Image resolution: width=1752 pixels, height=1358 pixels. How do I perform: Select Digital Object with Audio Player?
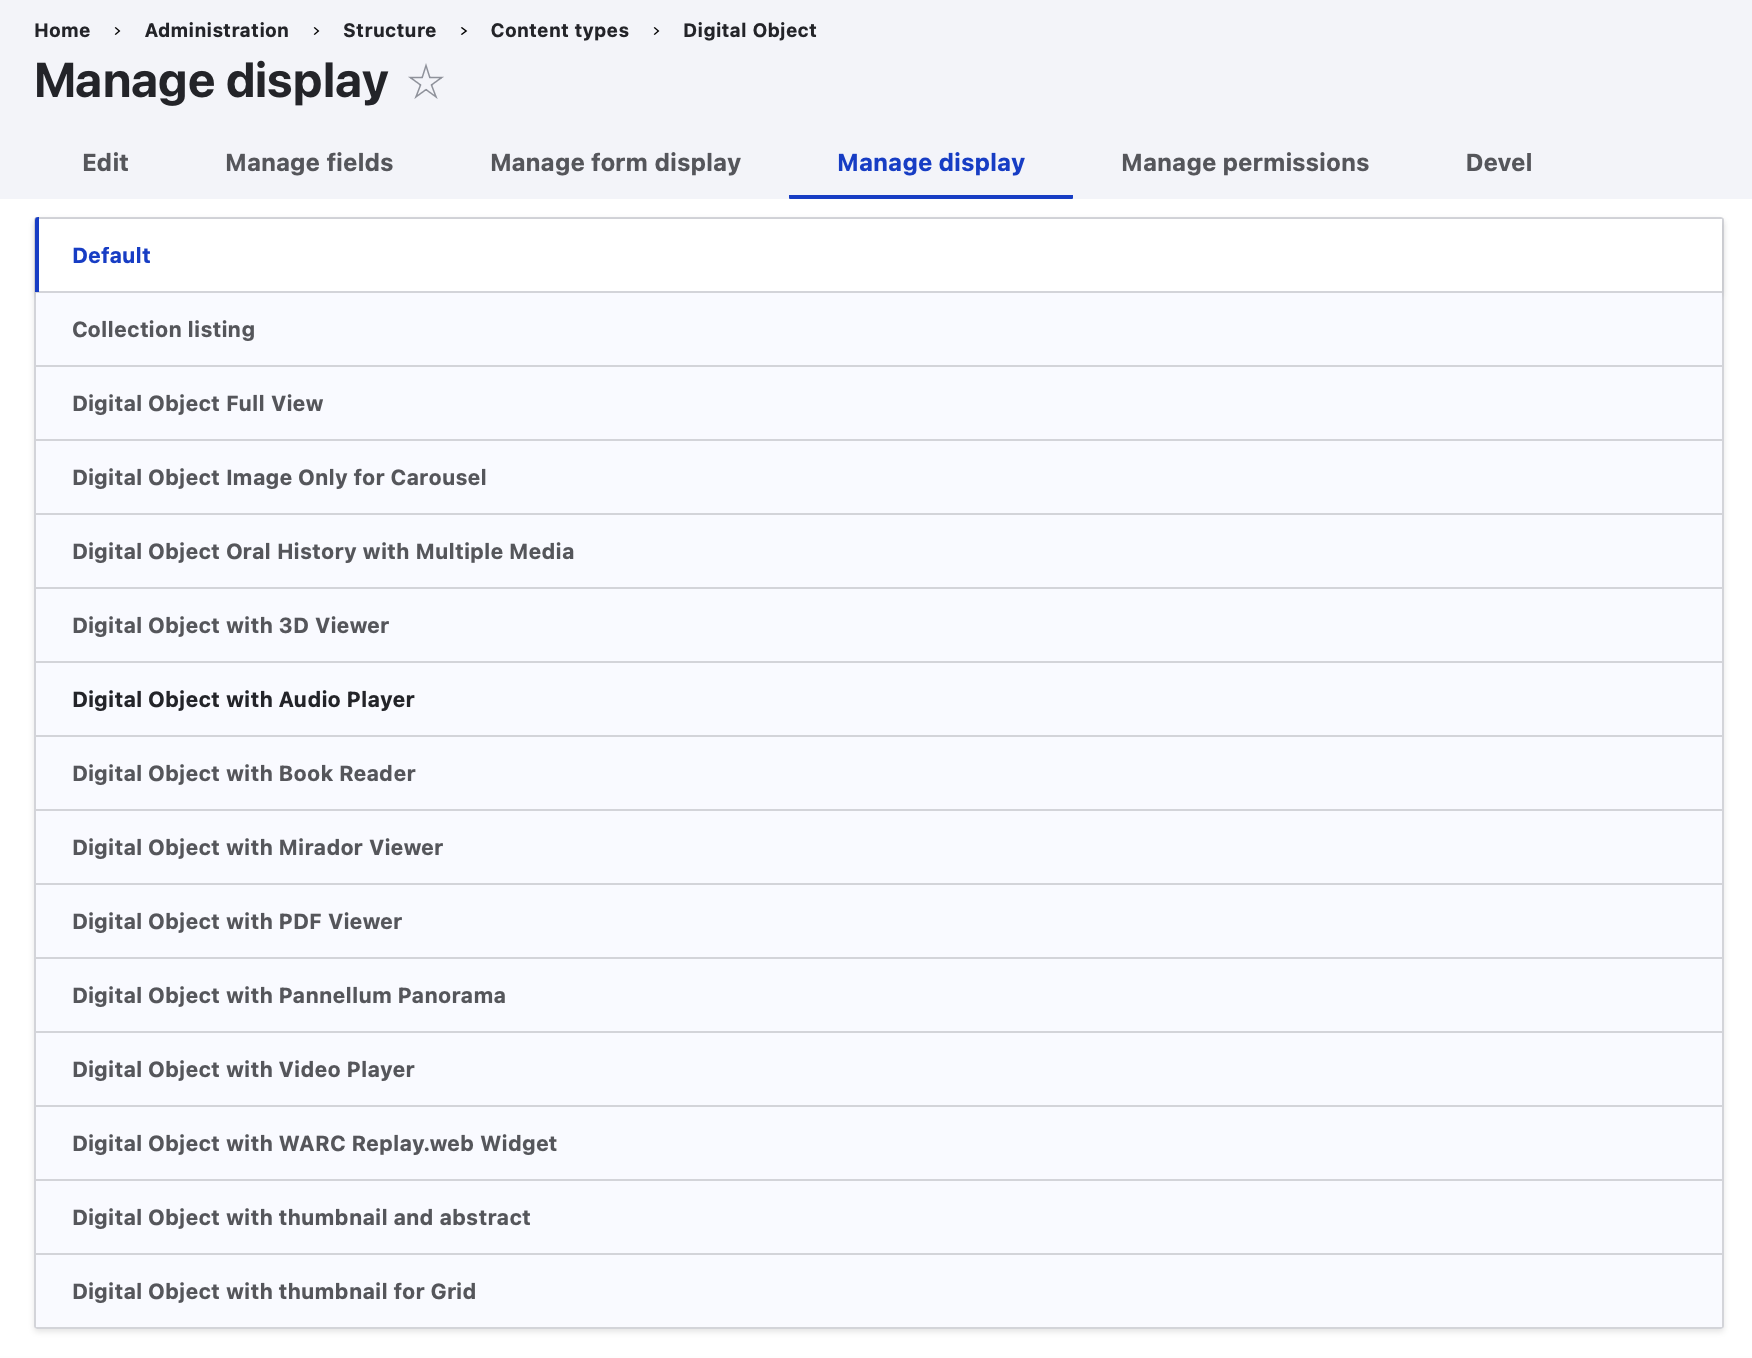243,700
